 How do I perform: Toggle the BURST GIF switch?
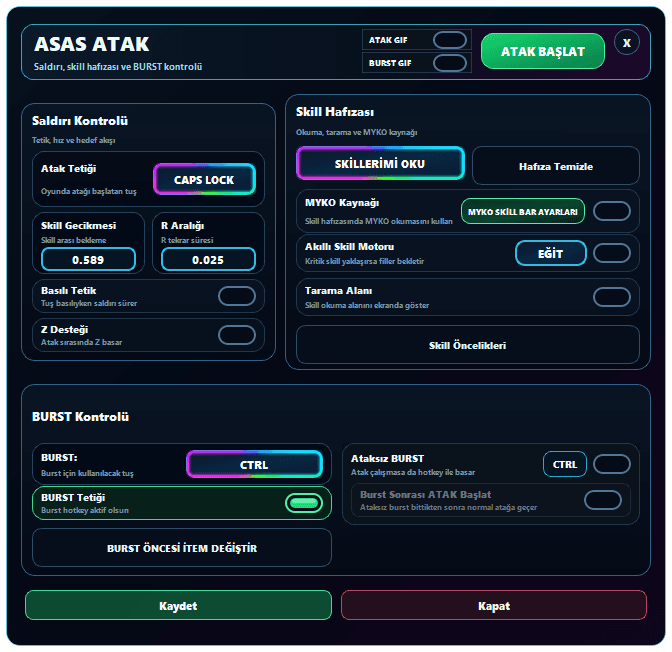(450, 63)
